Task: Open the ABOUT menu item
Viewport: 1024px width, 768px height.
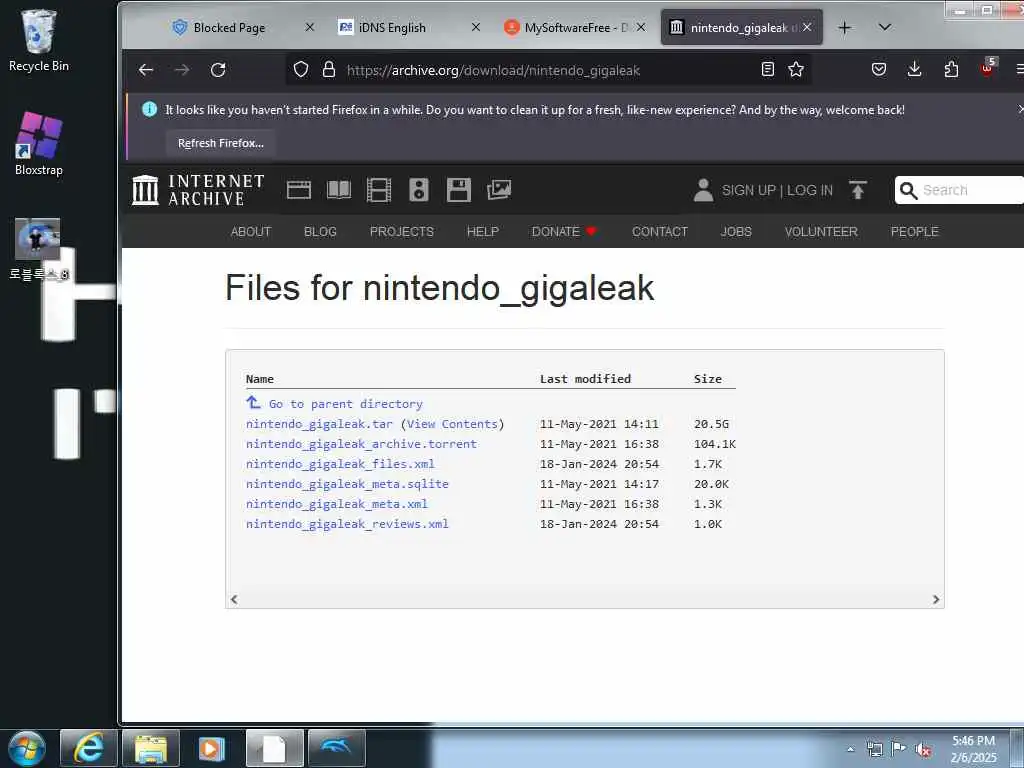Action: pos(251,232)
